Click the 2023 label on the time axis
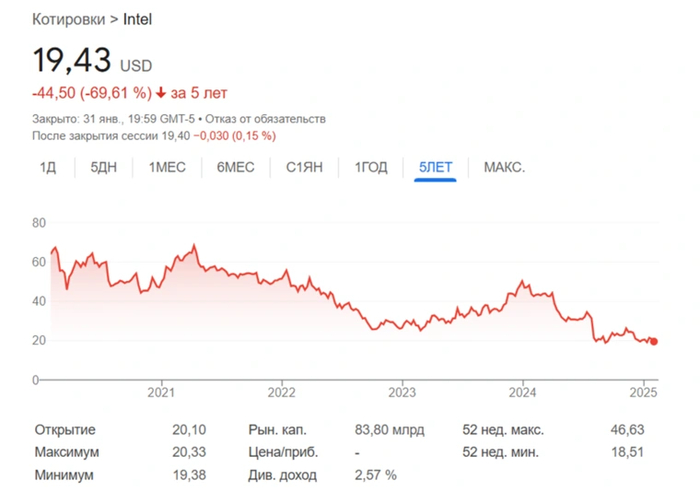The image size is (700, 492). point(402,393)
